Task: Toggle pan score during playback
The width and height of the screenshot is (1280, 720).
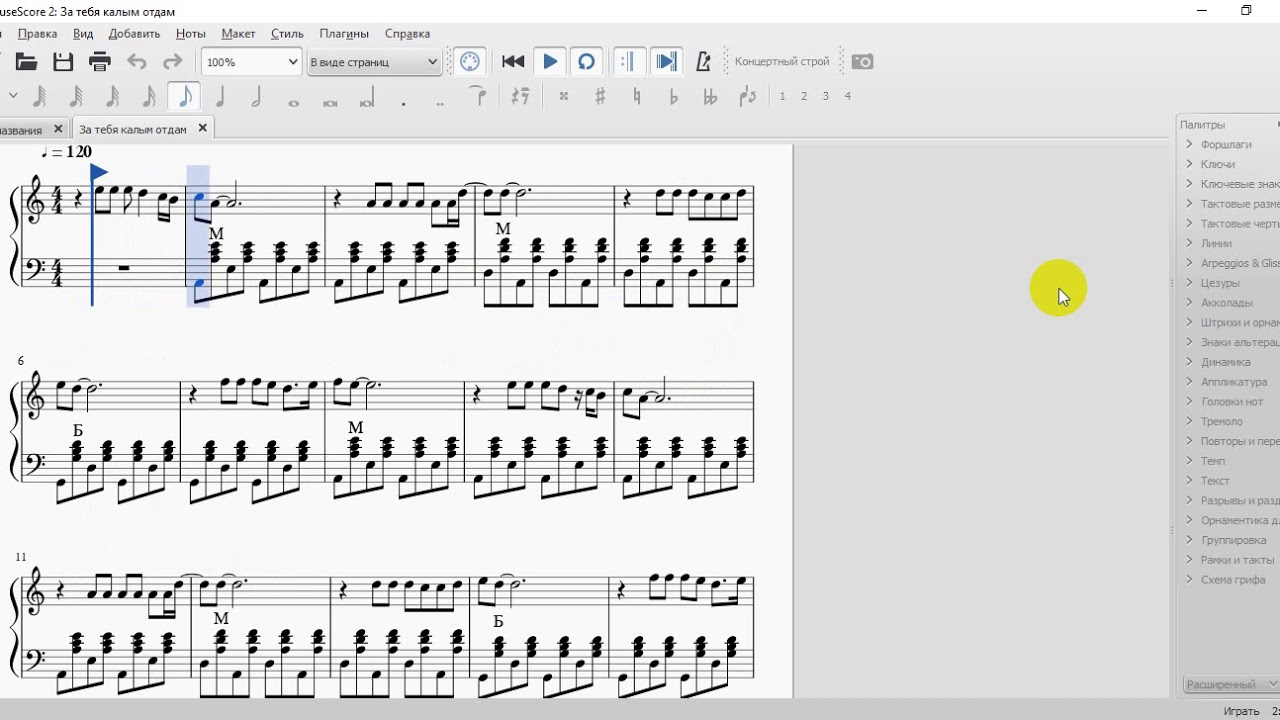Action: coord(666,62)
